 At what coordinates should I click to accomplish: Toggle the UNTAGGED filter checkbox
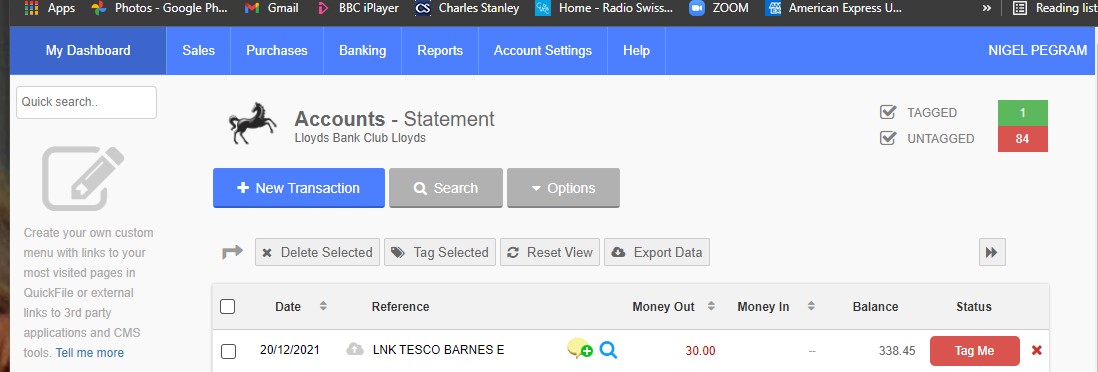[888, 138]
